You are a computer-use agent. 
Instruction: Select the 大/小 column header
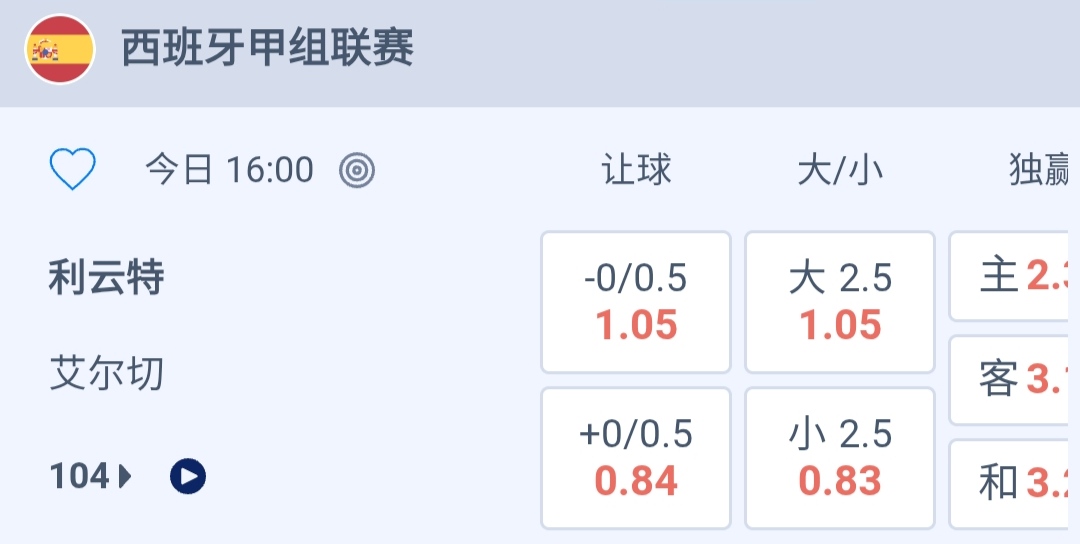840,170
